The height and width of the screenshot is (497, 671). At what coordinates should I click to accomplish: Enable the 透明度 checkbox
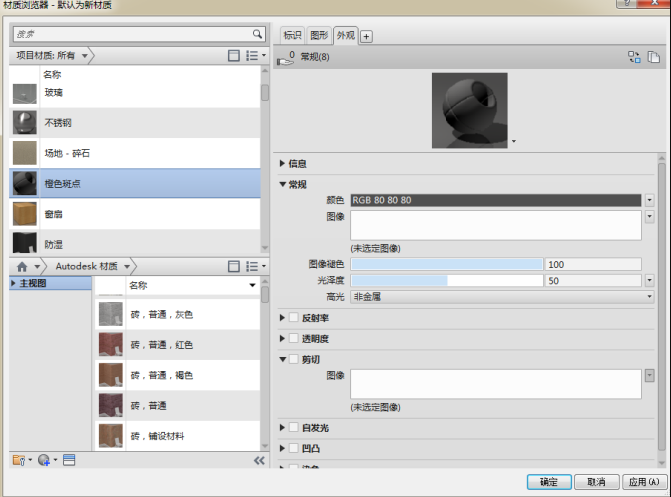(294, 338)
